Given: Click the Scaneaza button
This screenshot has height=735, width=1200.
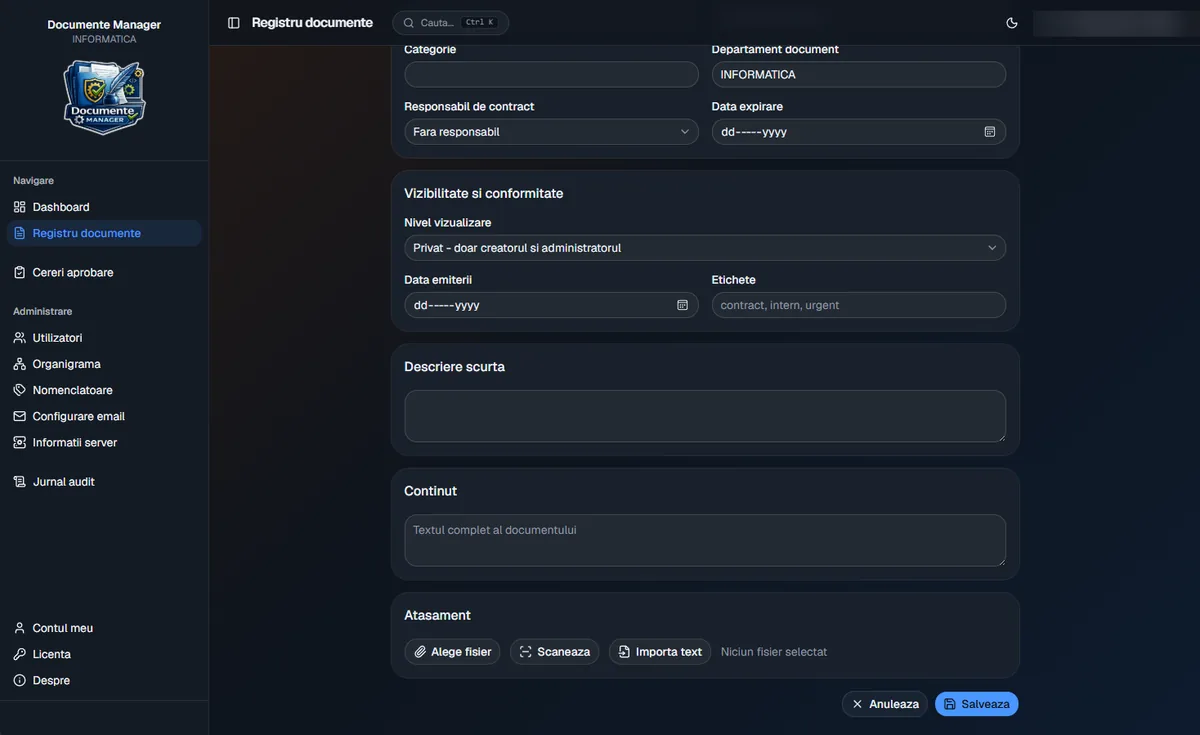Looking at the screenshot, I should tap(555, 652).
